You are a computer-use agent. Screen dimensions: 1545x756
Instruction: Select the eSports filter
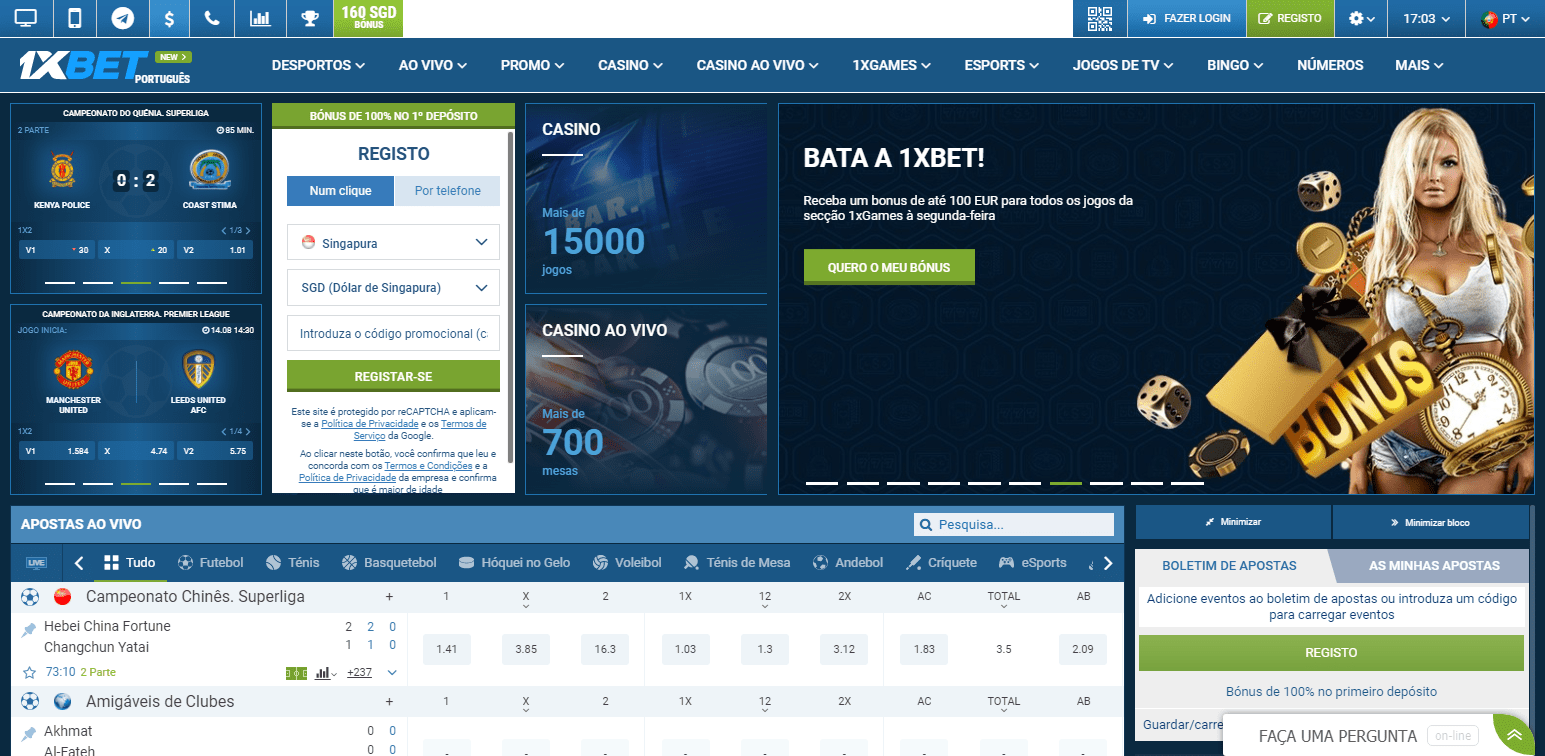(1033, 563)
